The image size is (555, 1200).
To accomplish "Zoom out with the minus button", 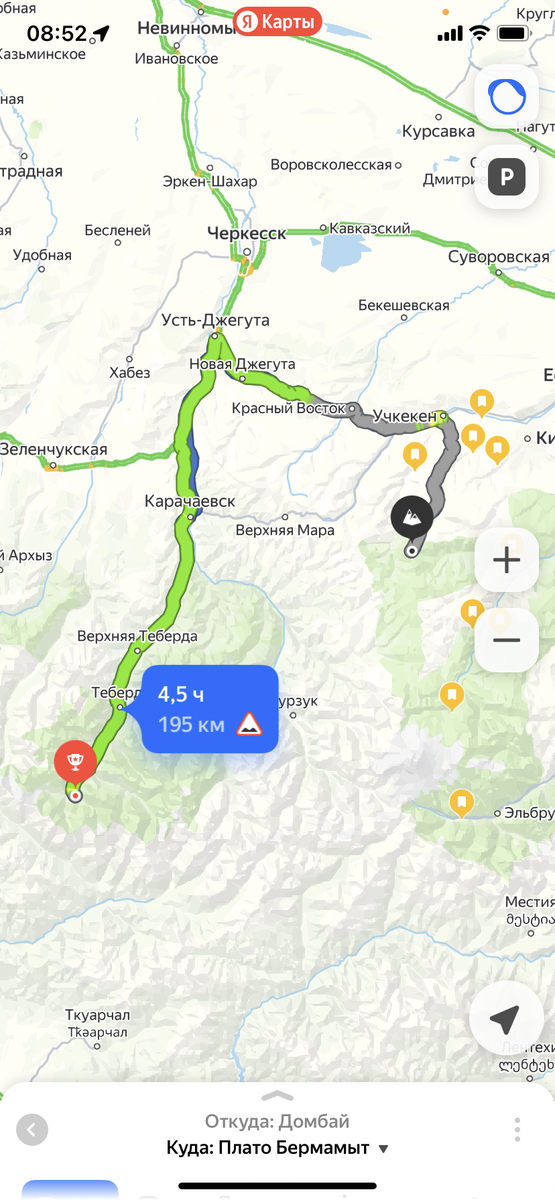I will pos(506,640).
